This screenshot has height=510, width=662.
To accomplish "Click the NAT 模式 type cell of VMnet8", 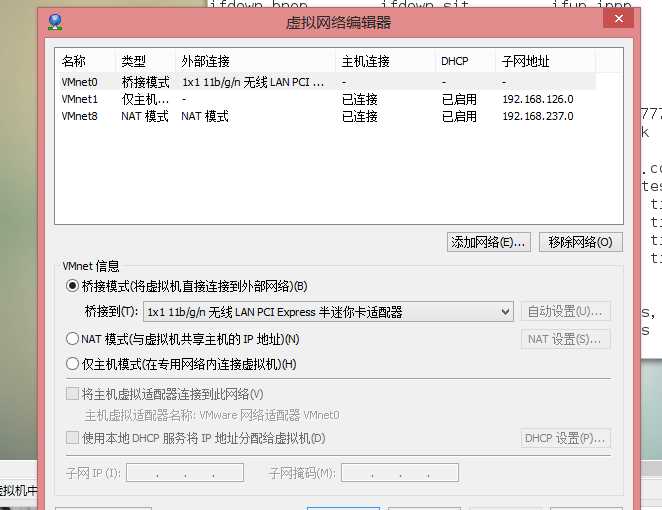I will (x=145, y=116).
